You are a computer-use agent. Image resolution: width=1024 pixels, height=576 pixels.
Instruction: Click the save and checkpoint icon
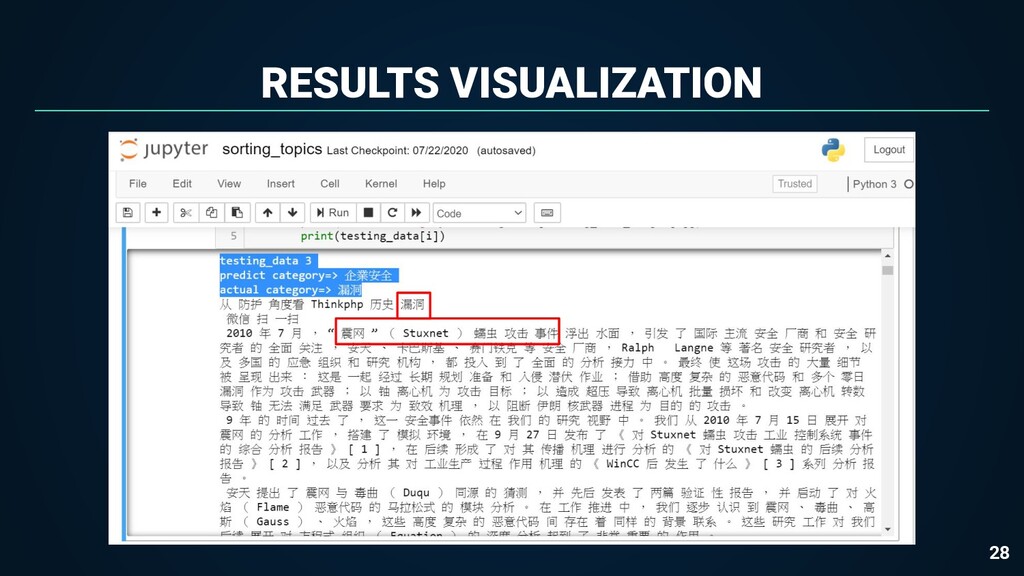tap(127, 213)
